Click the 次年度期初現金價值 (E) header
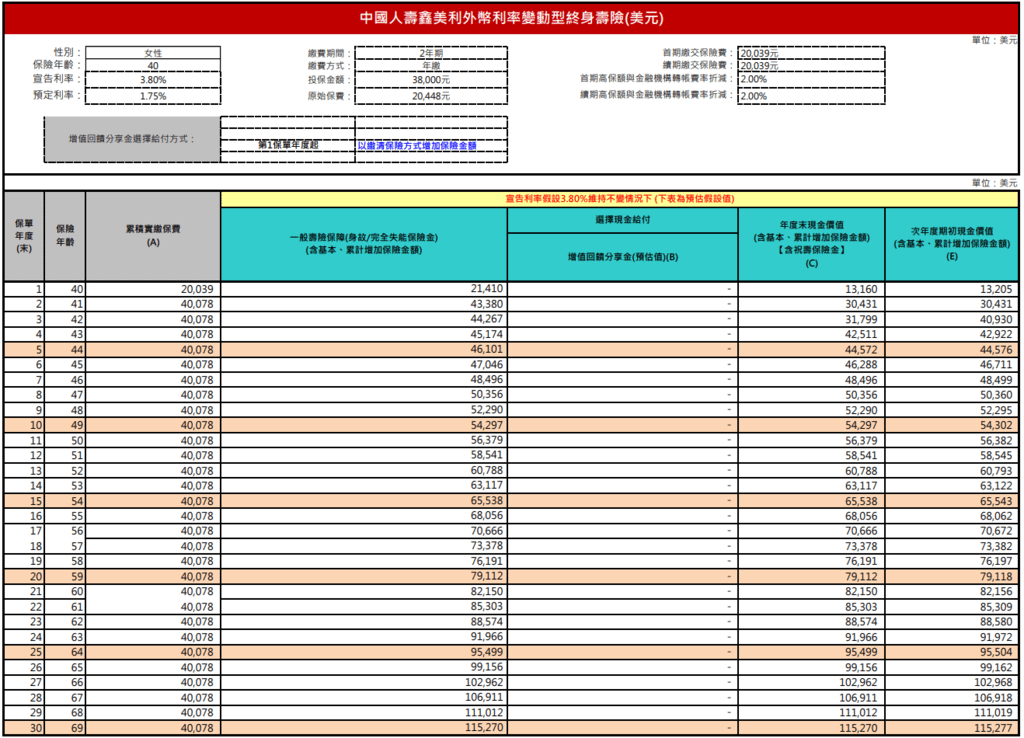 click(952, 244)
